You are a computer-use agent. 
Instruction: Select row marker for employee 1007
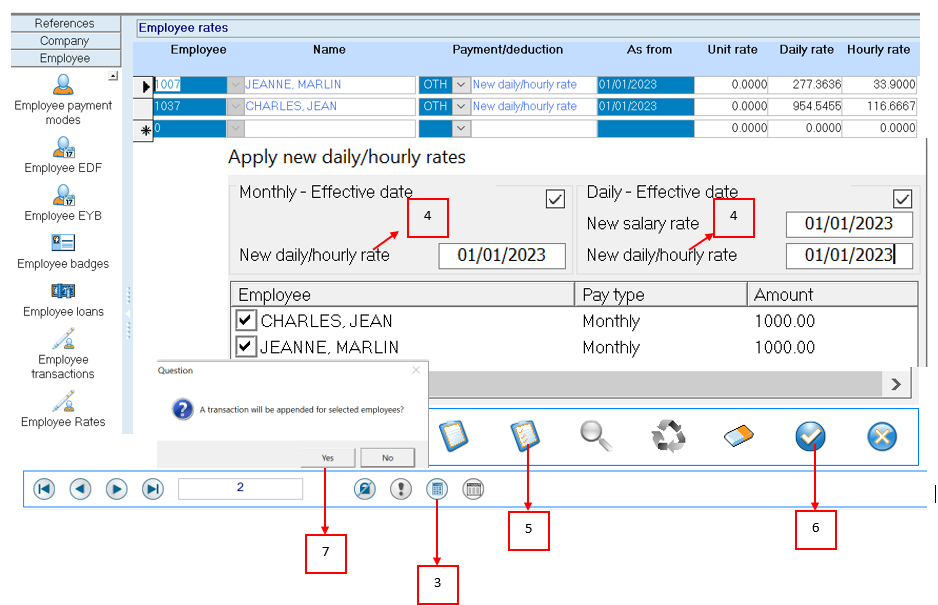(x=144, y=86)
